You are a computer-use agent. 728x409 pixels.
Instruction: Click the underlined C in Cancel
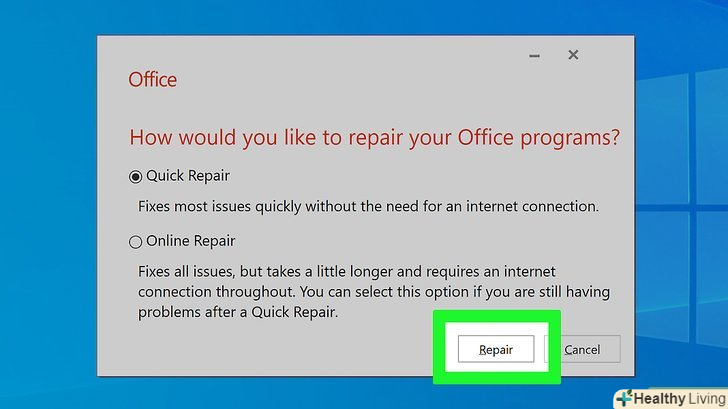568,350
